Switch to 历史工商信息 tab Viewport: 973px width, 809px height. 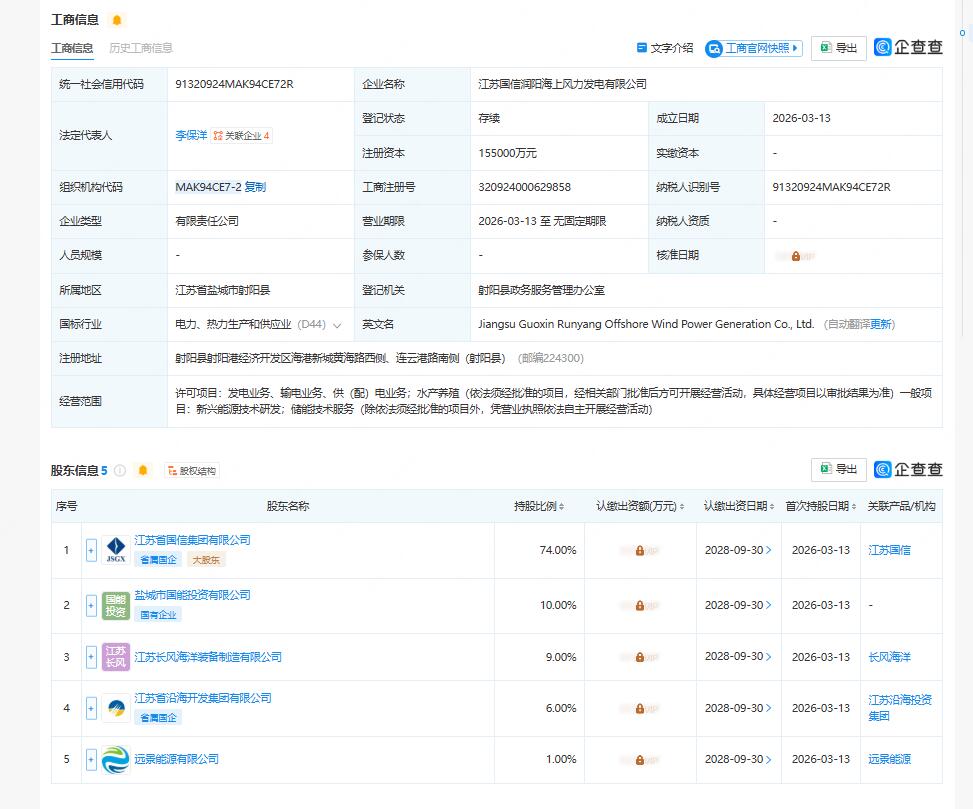(140, 48)
